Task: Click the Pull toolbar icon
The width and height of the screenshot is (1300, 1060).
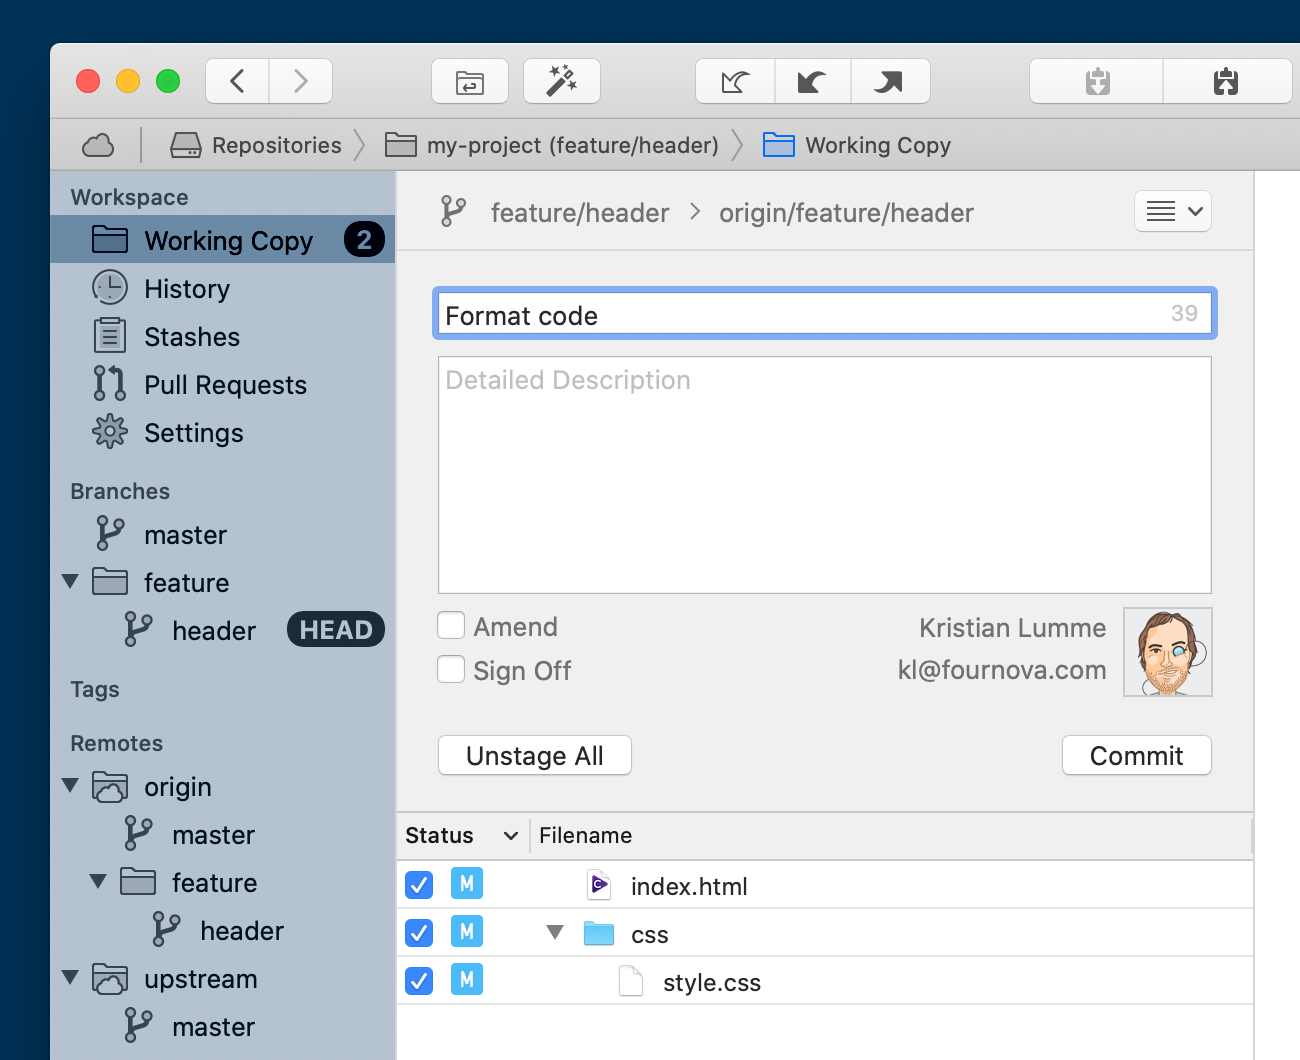Action: [x=812, y=81]
